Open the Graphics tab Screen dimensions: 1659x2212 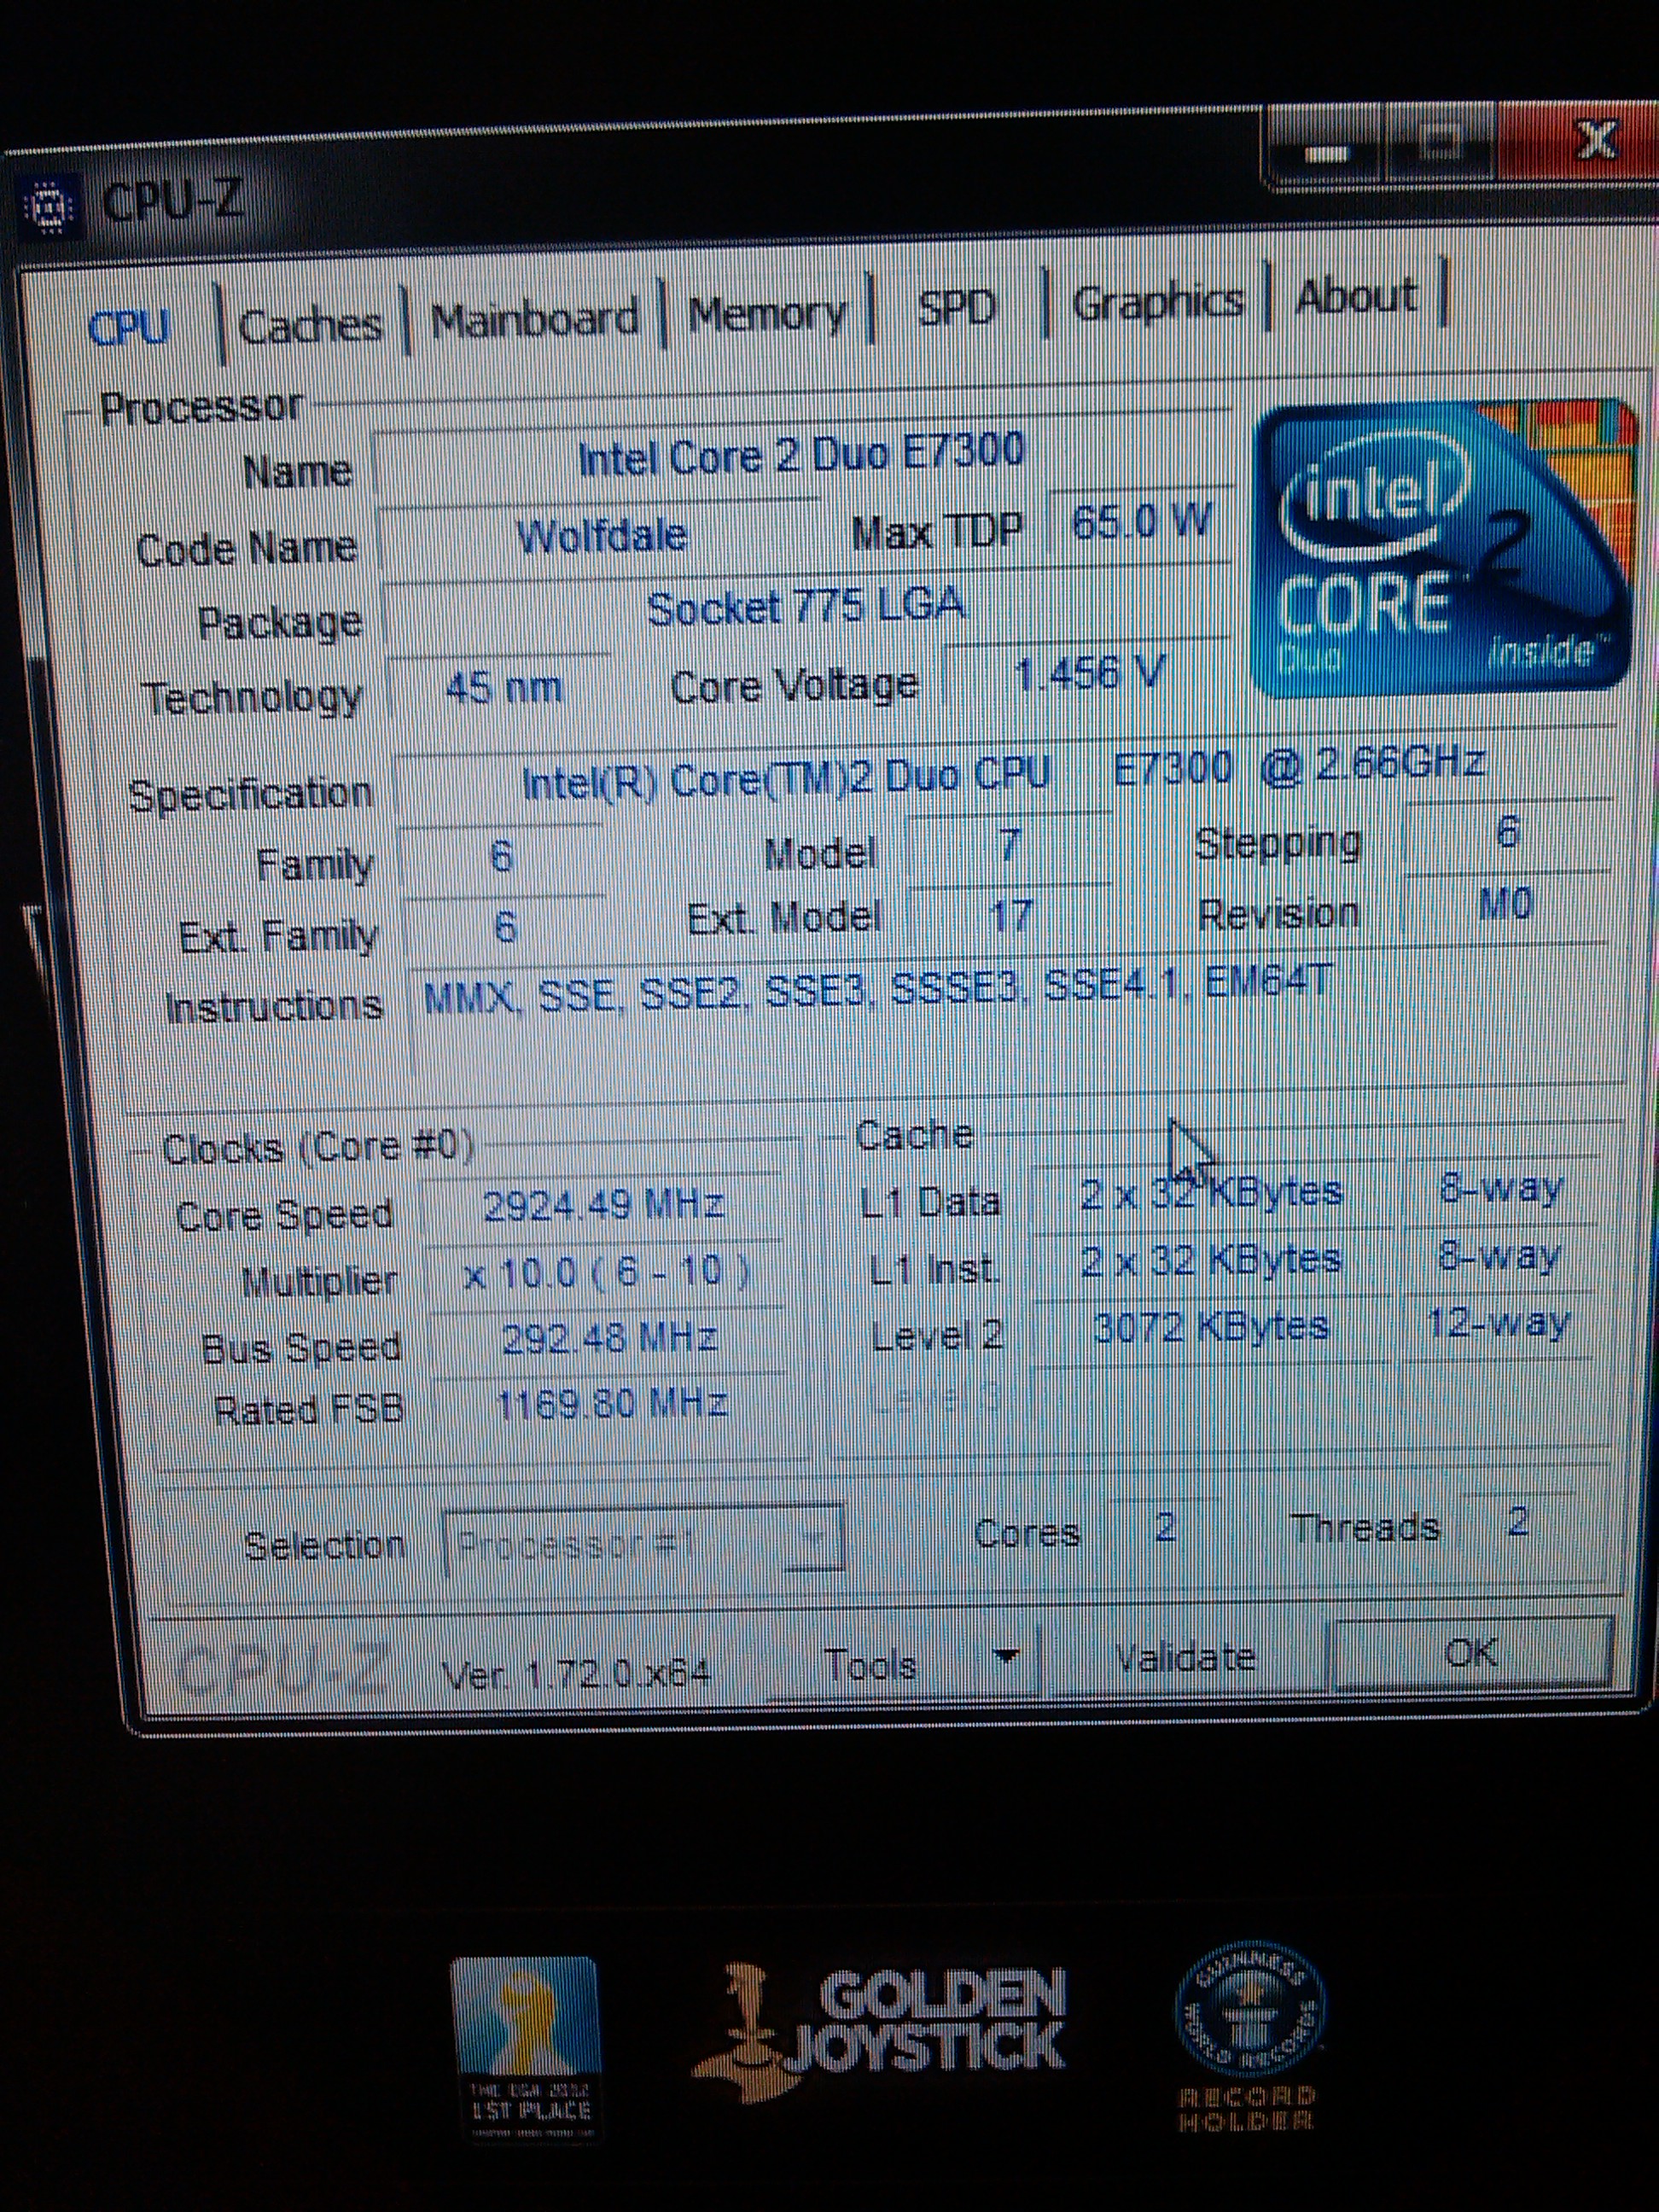coord(1157,301)
